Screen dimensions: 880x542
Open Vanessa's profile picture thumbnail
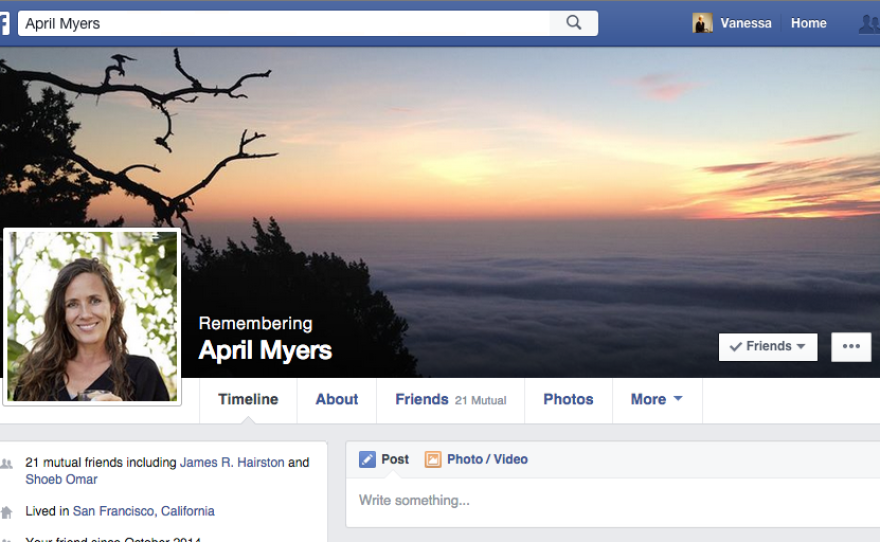pyautogui.click(x=703, y=23)
